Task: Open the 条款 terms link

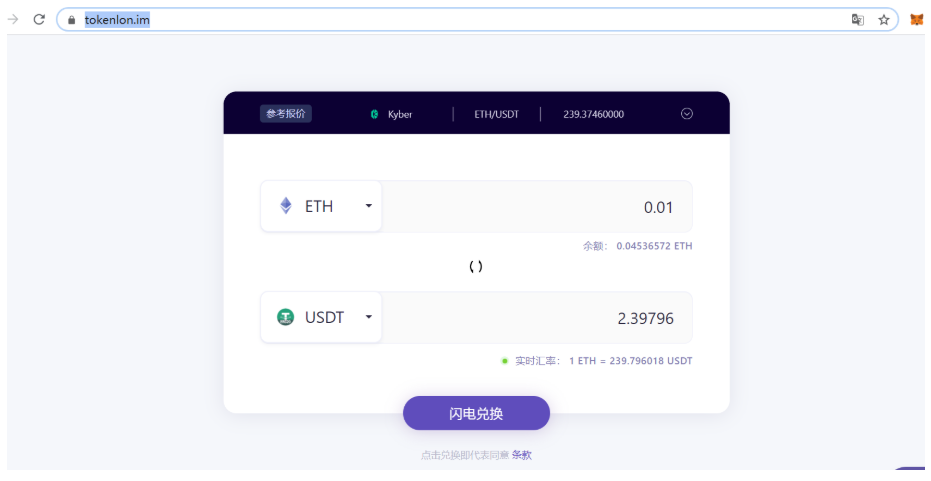Action: (522, 455)
